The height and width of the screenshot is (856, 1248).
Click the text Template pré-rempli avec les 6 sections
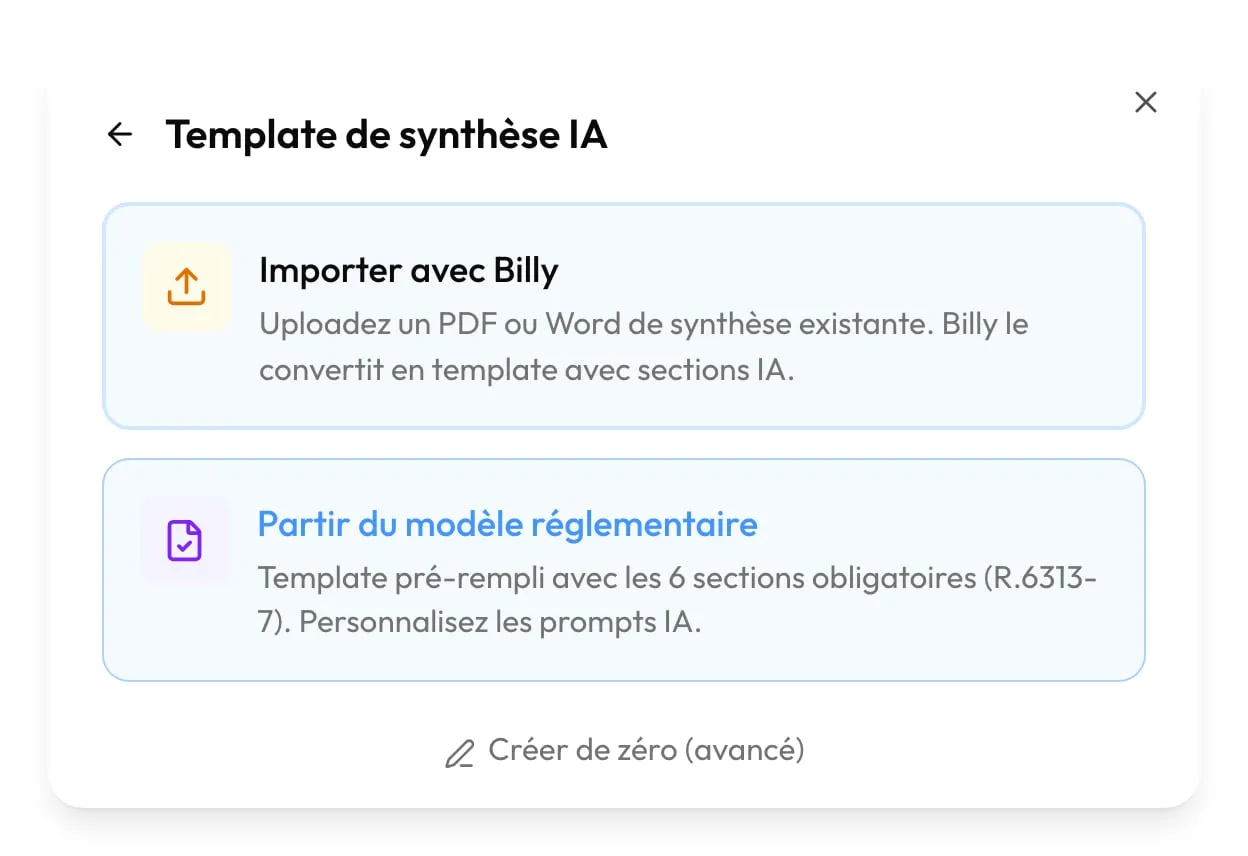coord(678,600)
